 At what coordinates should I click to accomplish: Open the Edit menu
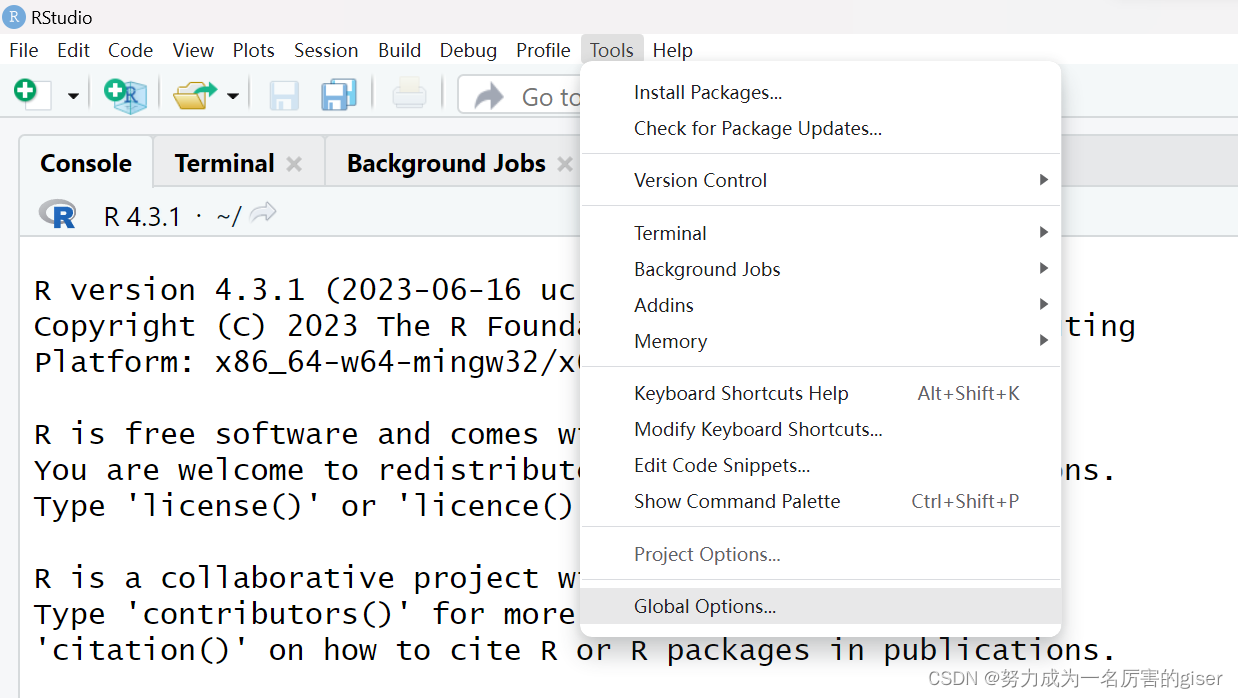(73, 50)
